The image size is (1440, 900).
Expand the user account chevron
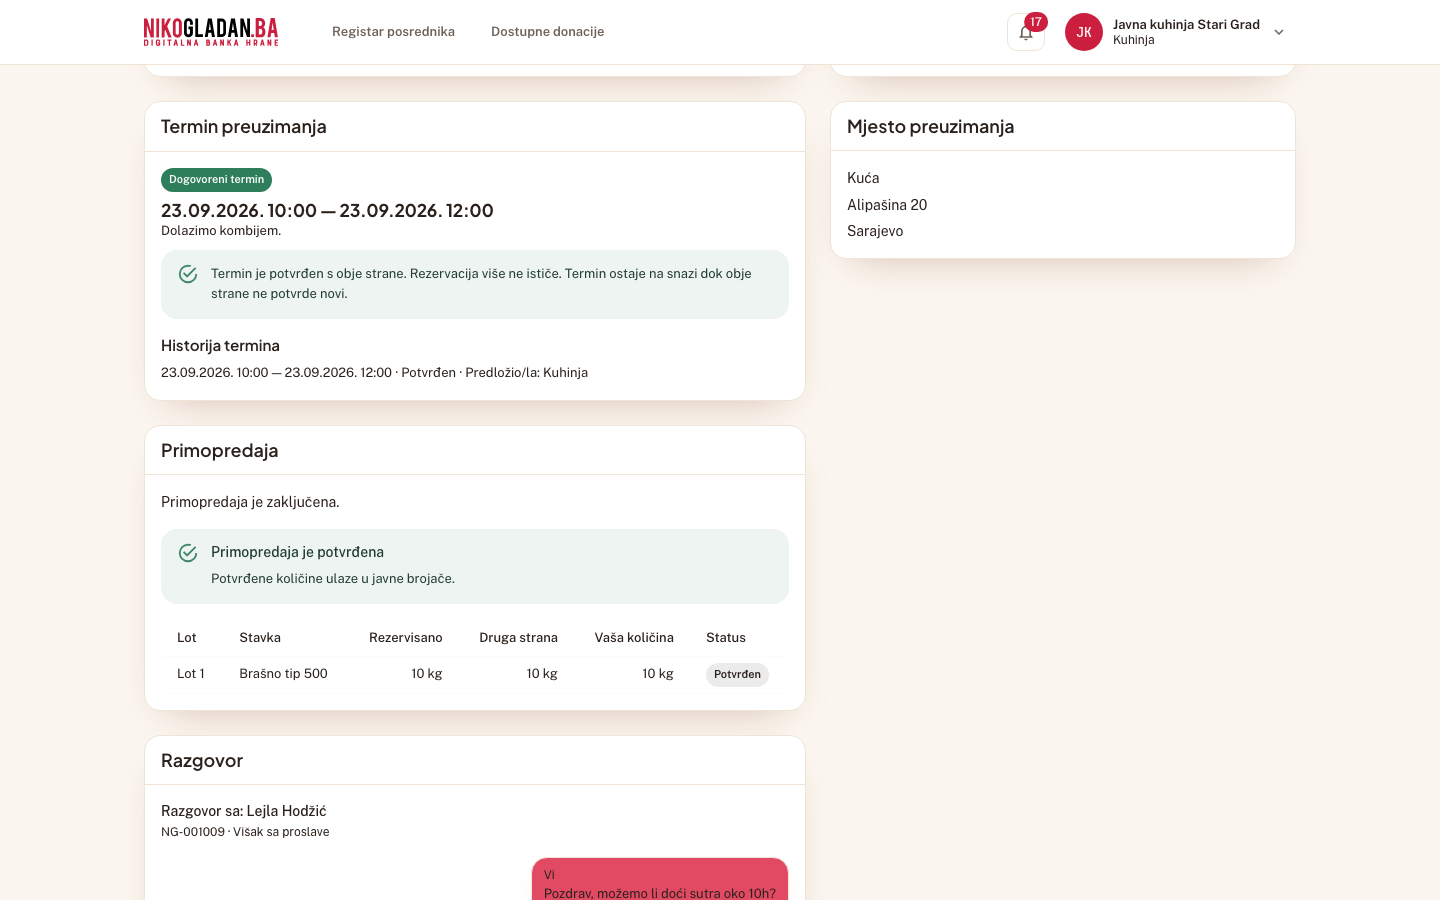point(1278,32)
